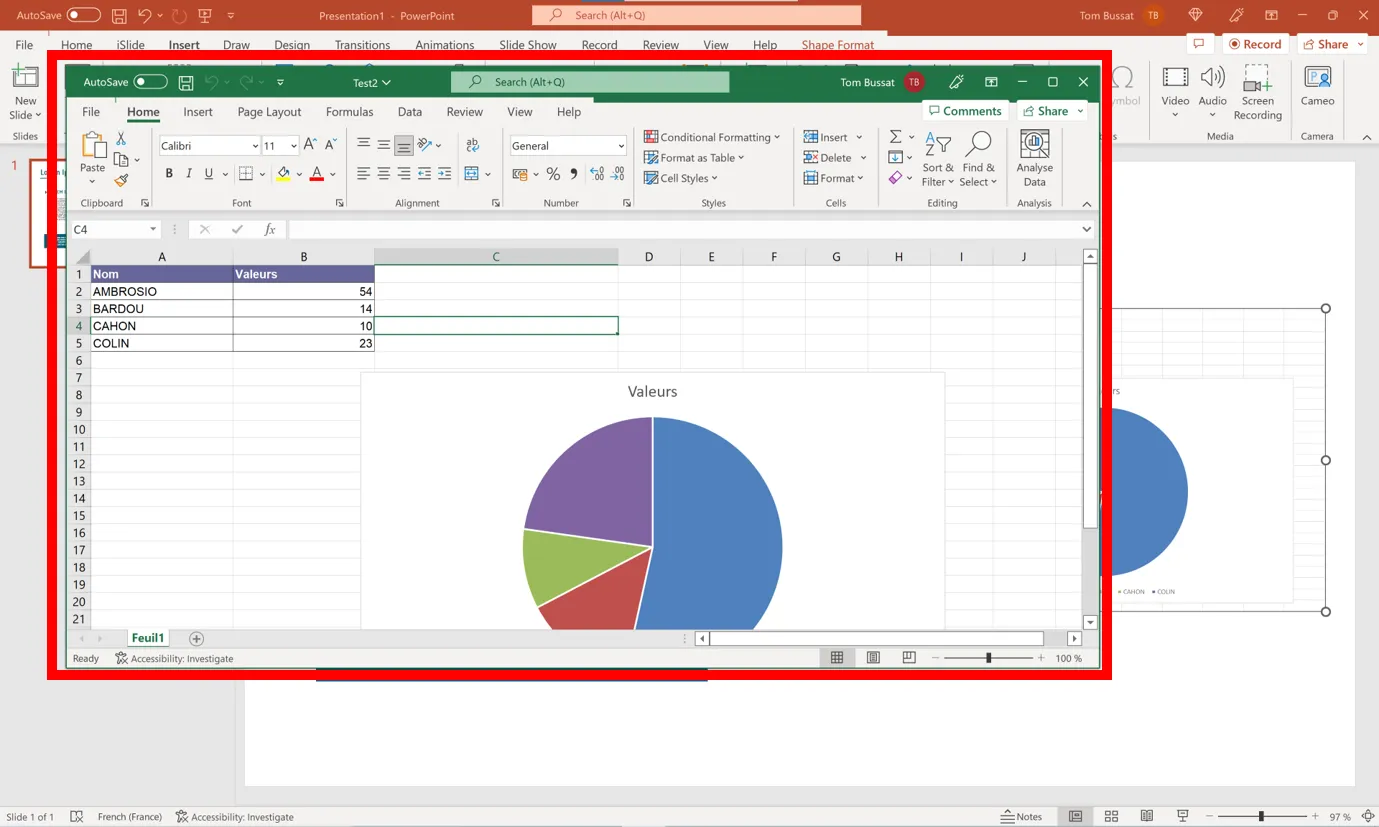Open Sort & Filter dropdown
Screen dimensions: 1379x827
coord(937,160)
